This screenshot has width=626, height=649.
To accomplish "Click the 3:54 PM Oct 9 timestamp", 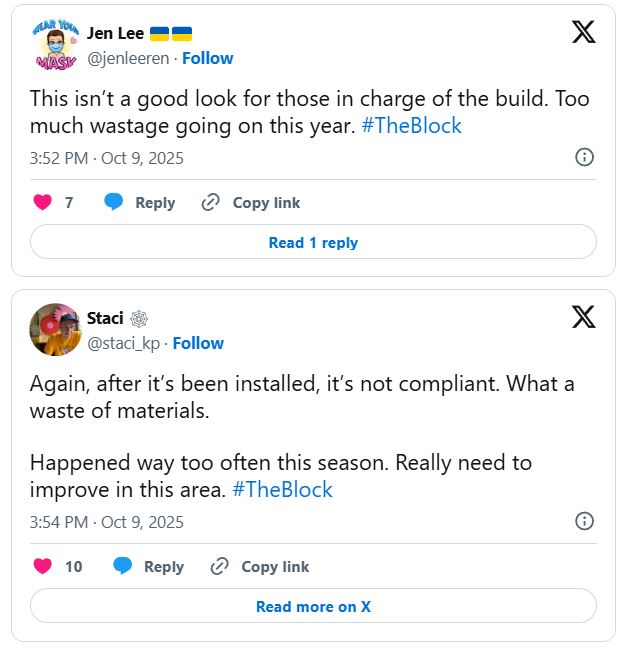I will tap(107, 522).
